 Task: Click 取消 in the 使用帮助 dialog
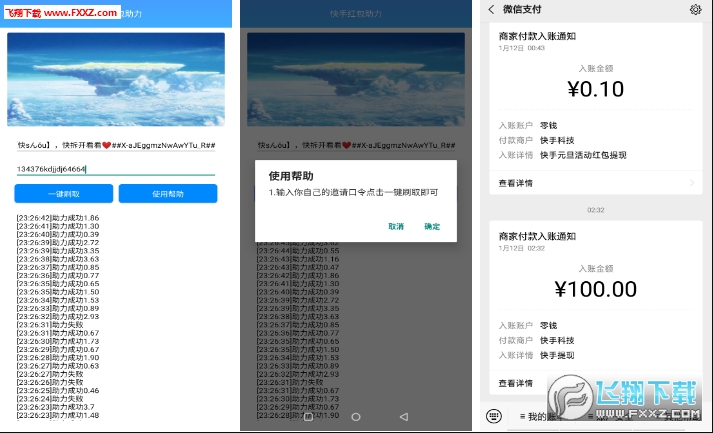coord(396,227)
